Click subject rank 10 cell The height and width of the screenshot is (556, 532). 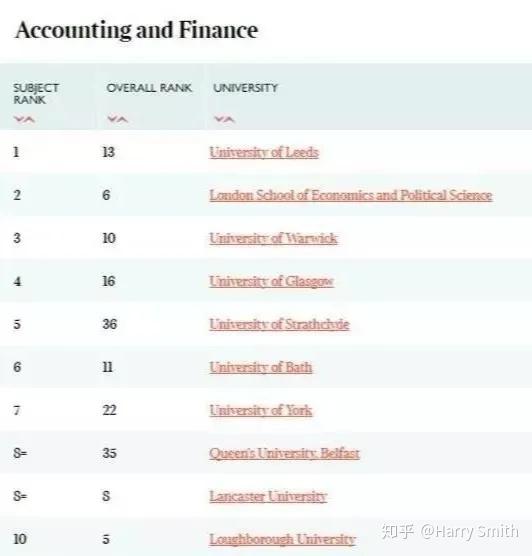coord(20,539)
